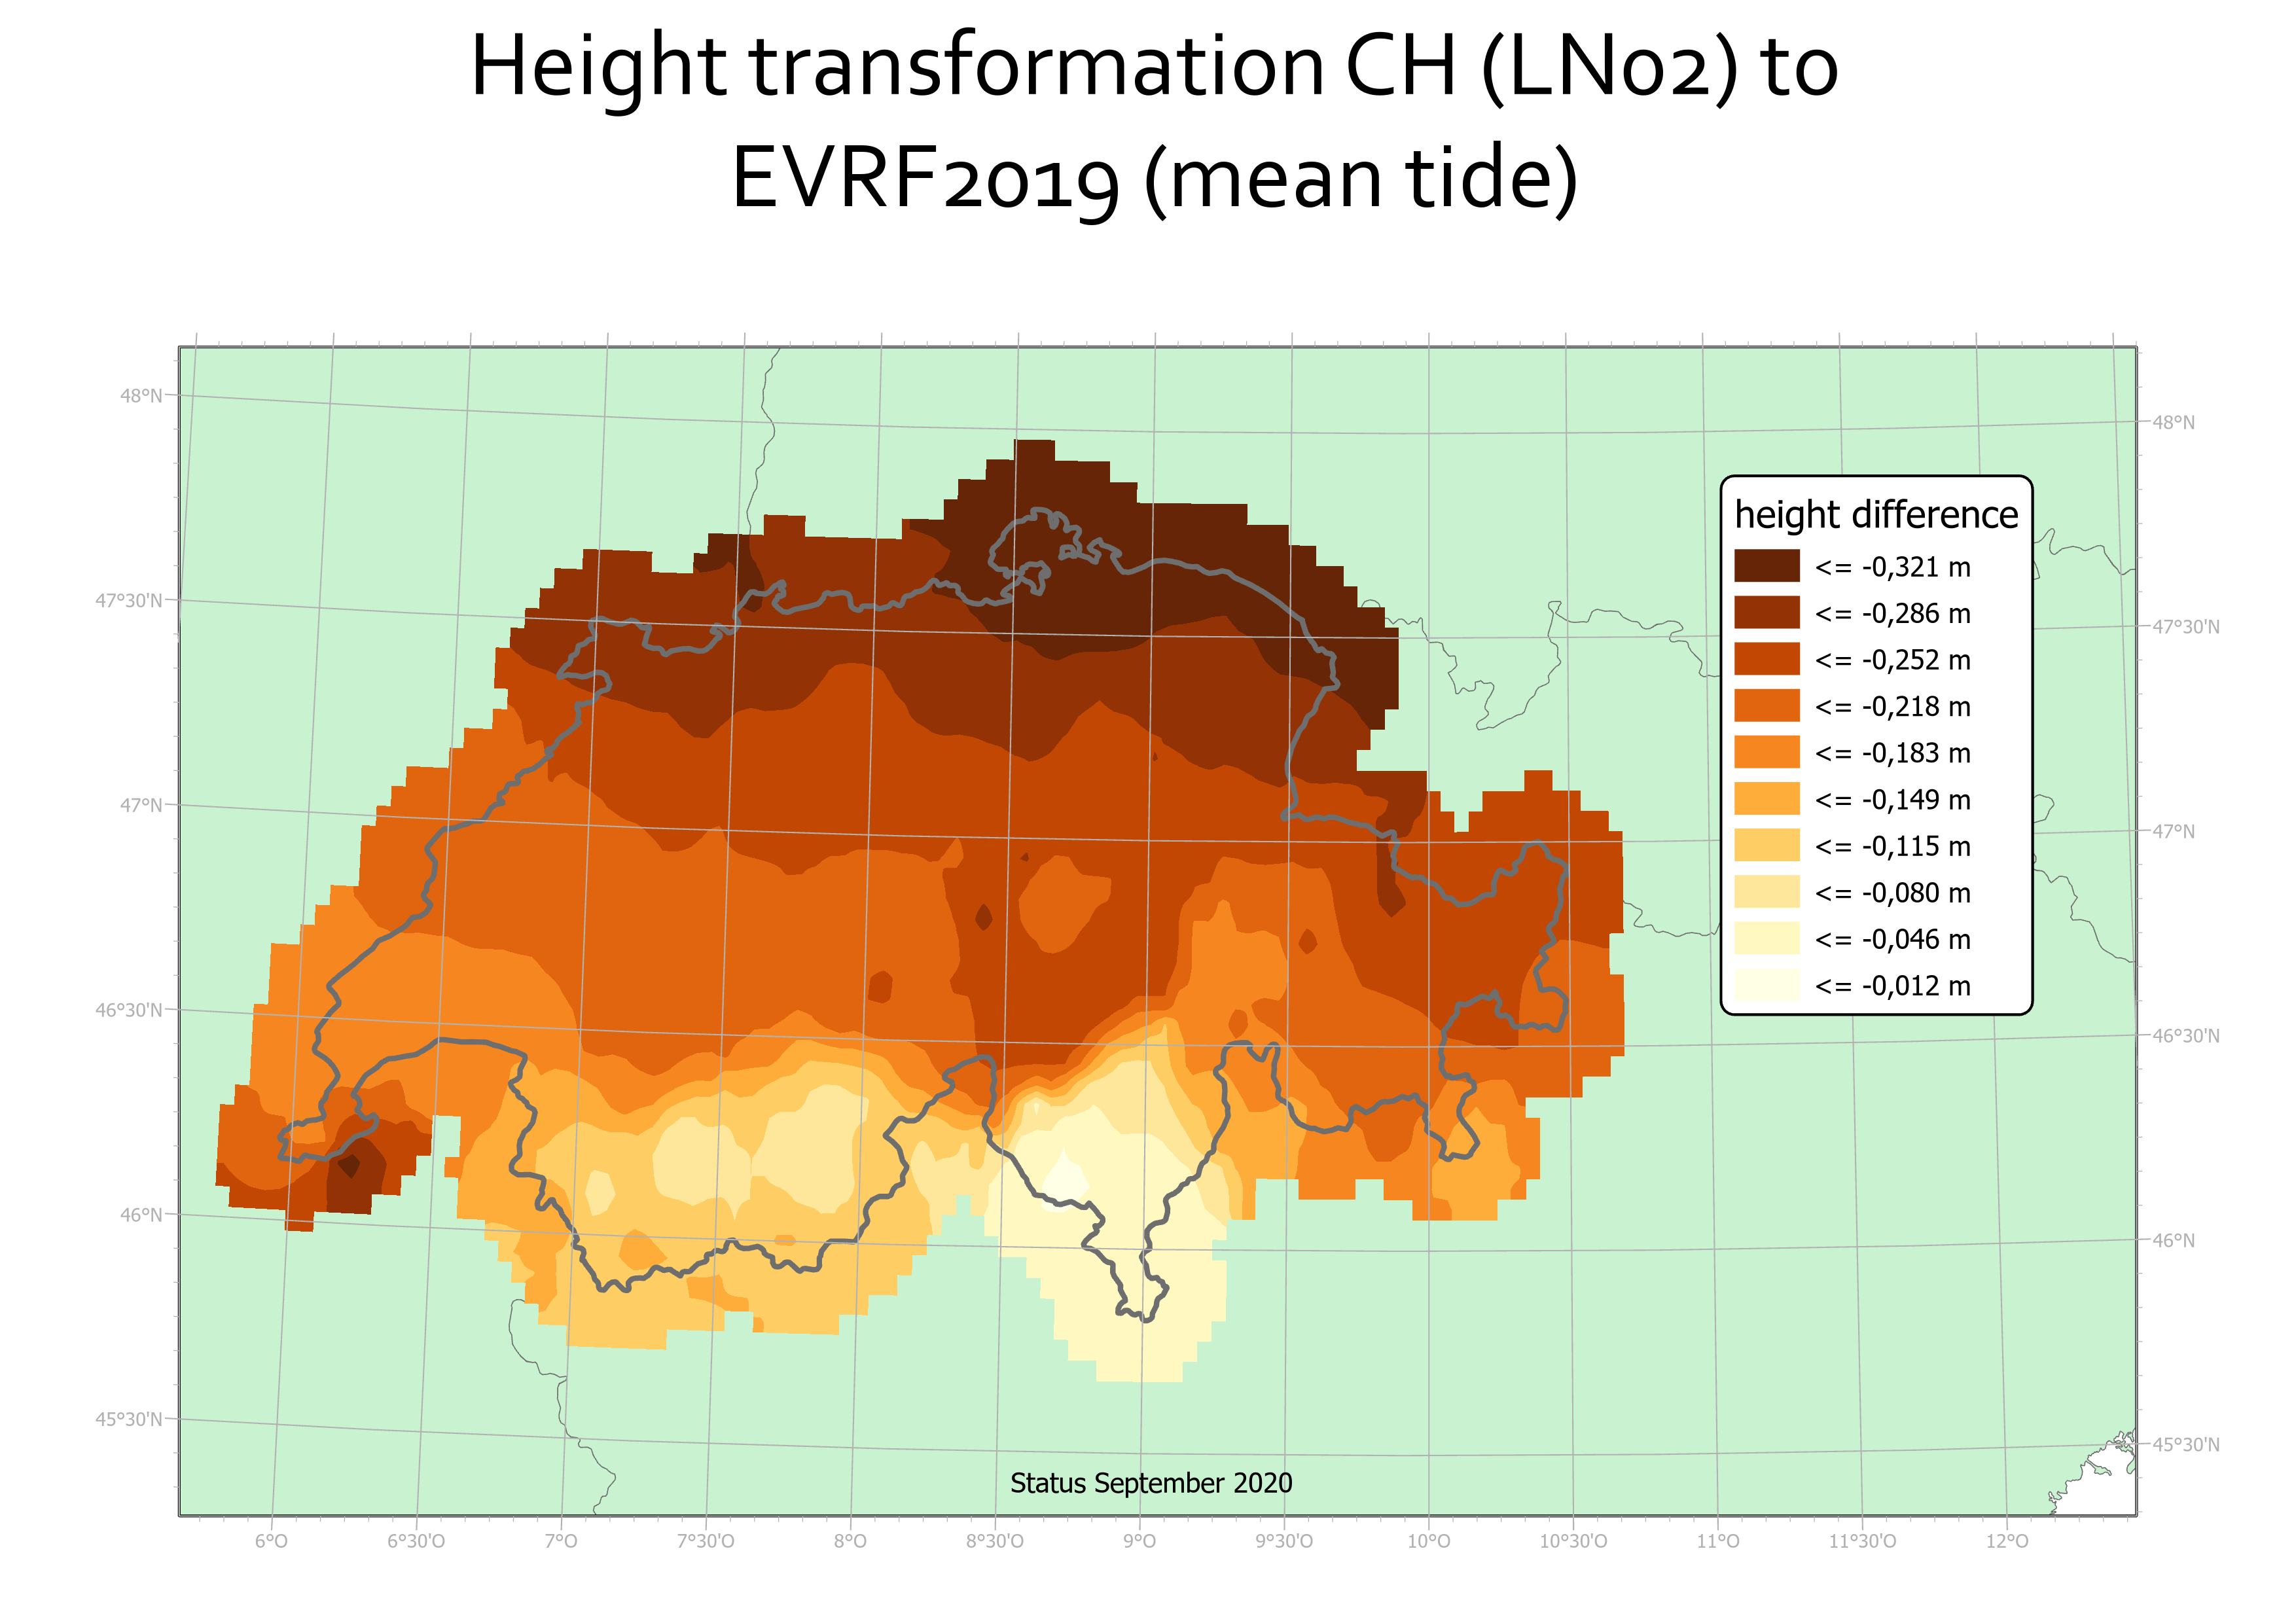Click the '<= -0,149 m' legend label
Screen dimensions: 2296x1623
click(x=1892, y=800)
